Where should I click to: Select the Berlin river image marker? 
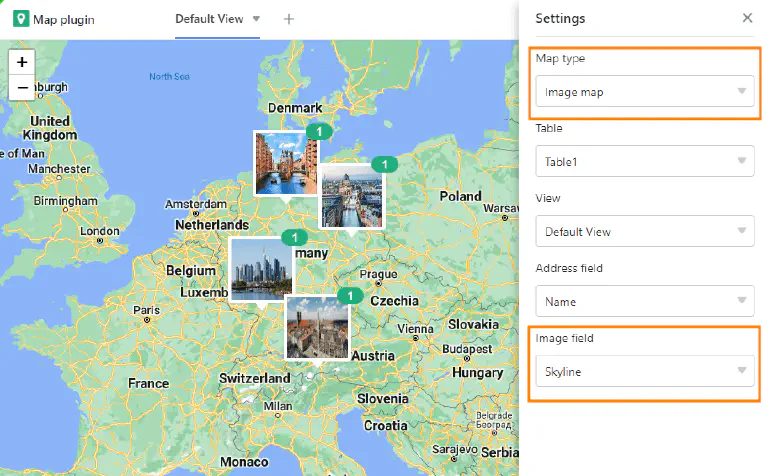tap(352, 196)
